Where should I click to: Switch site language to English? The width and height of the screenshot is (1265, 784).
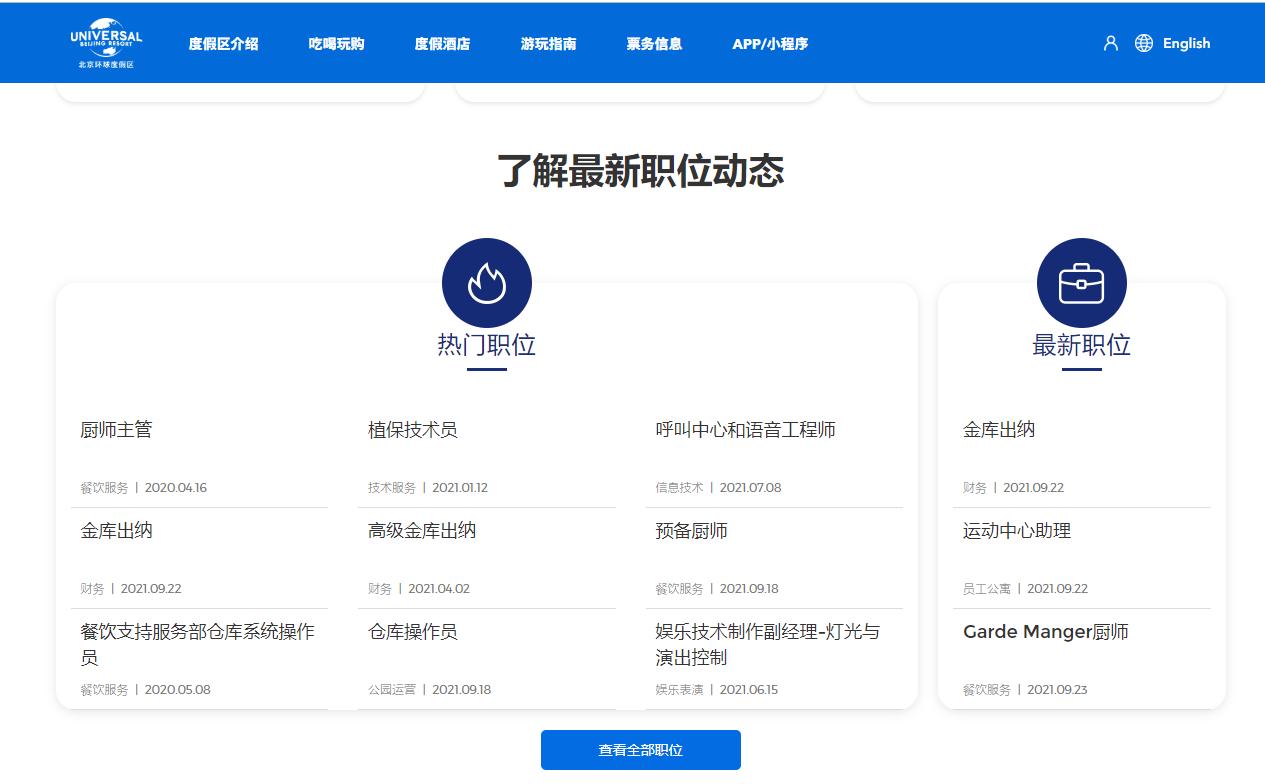coord(1186,43)
